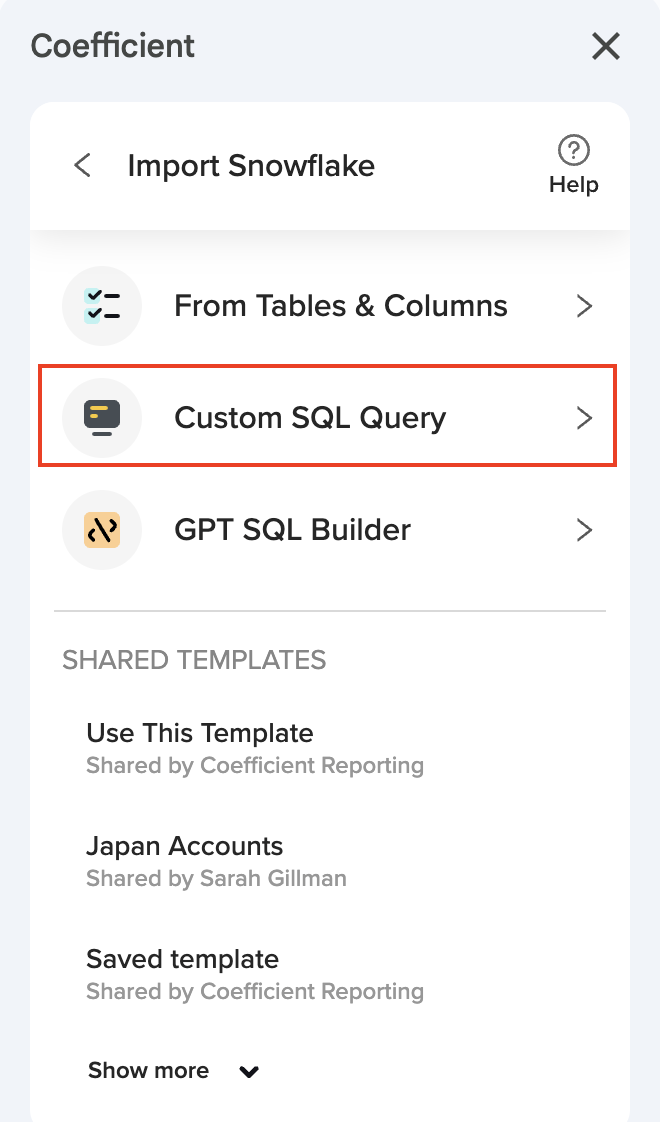This screenshot has height=1122, width=660.
Task: Click Shared by Sarah Gillman subtitle
Action: click(216, 879)
